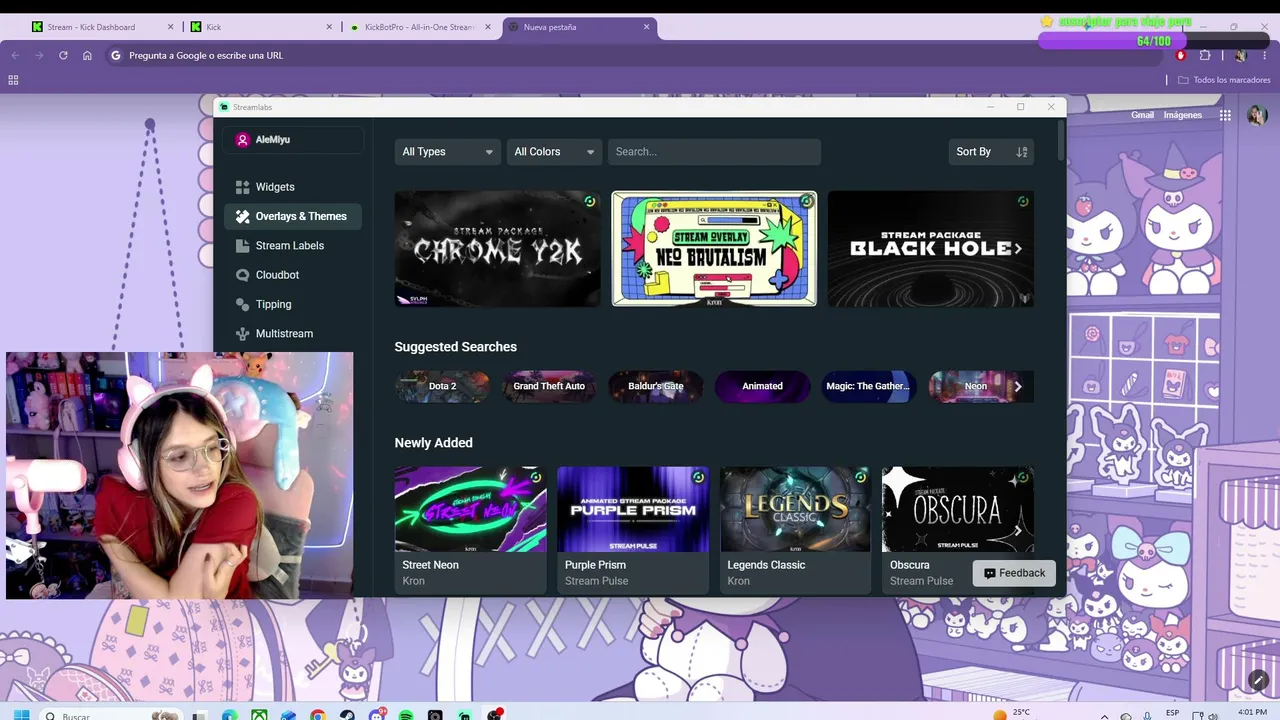This screenshot has width=1280, height=720.
Task: Open the Chrome extensions puzzle icon
Action: pos(1205,55)
